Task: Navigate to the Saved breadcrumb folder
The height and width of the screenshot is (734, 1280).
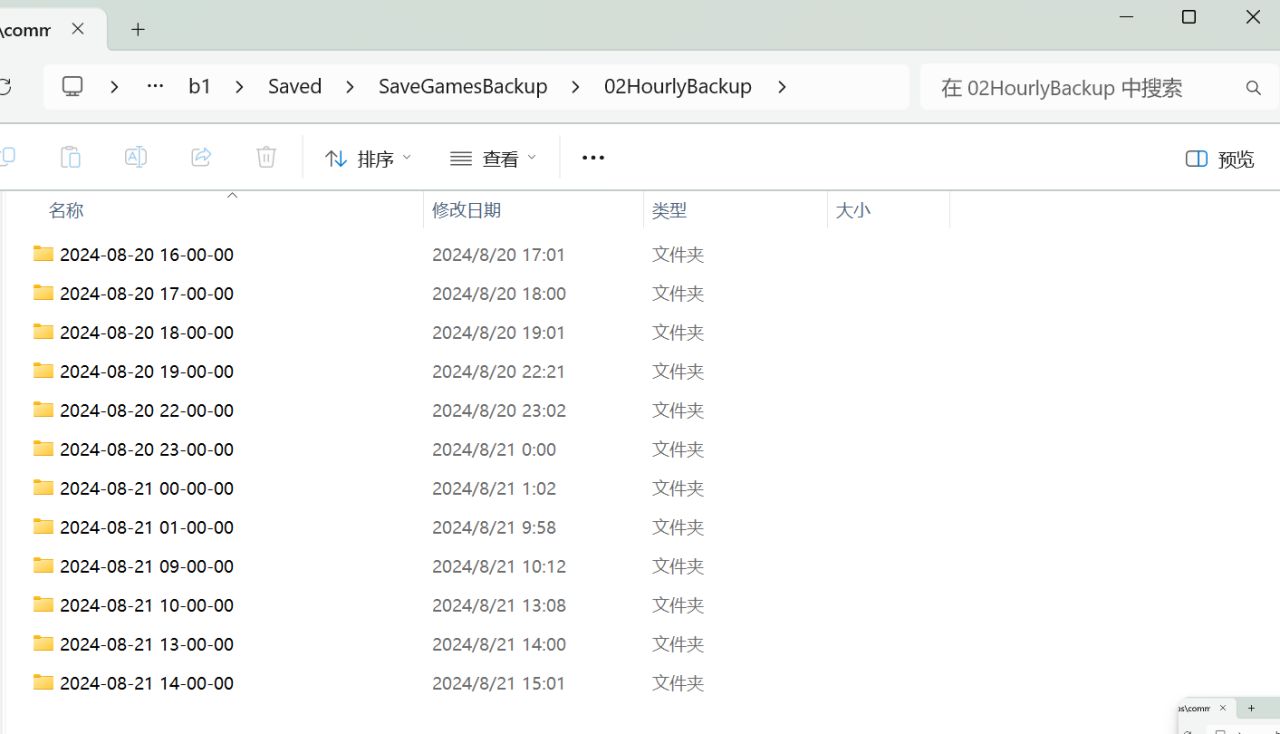Action: point(295,87)
